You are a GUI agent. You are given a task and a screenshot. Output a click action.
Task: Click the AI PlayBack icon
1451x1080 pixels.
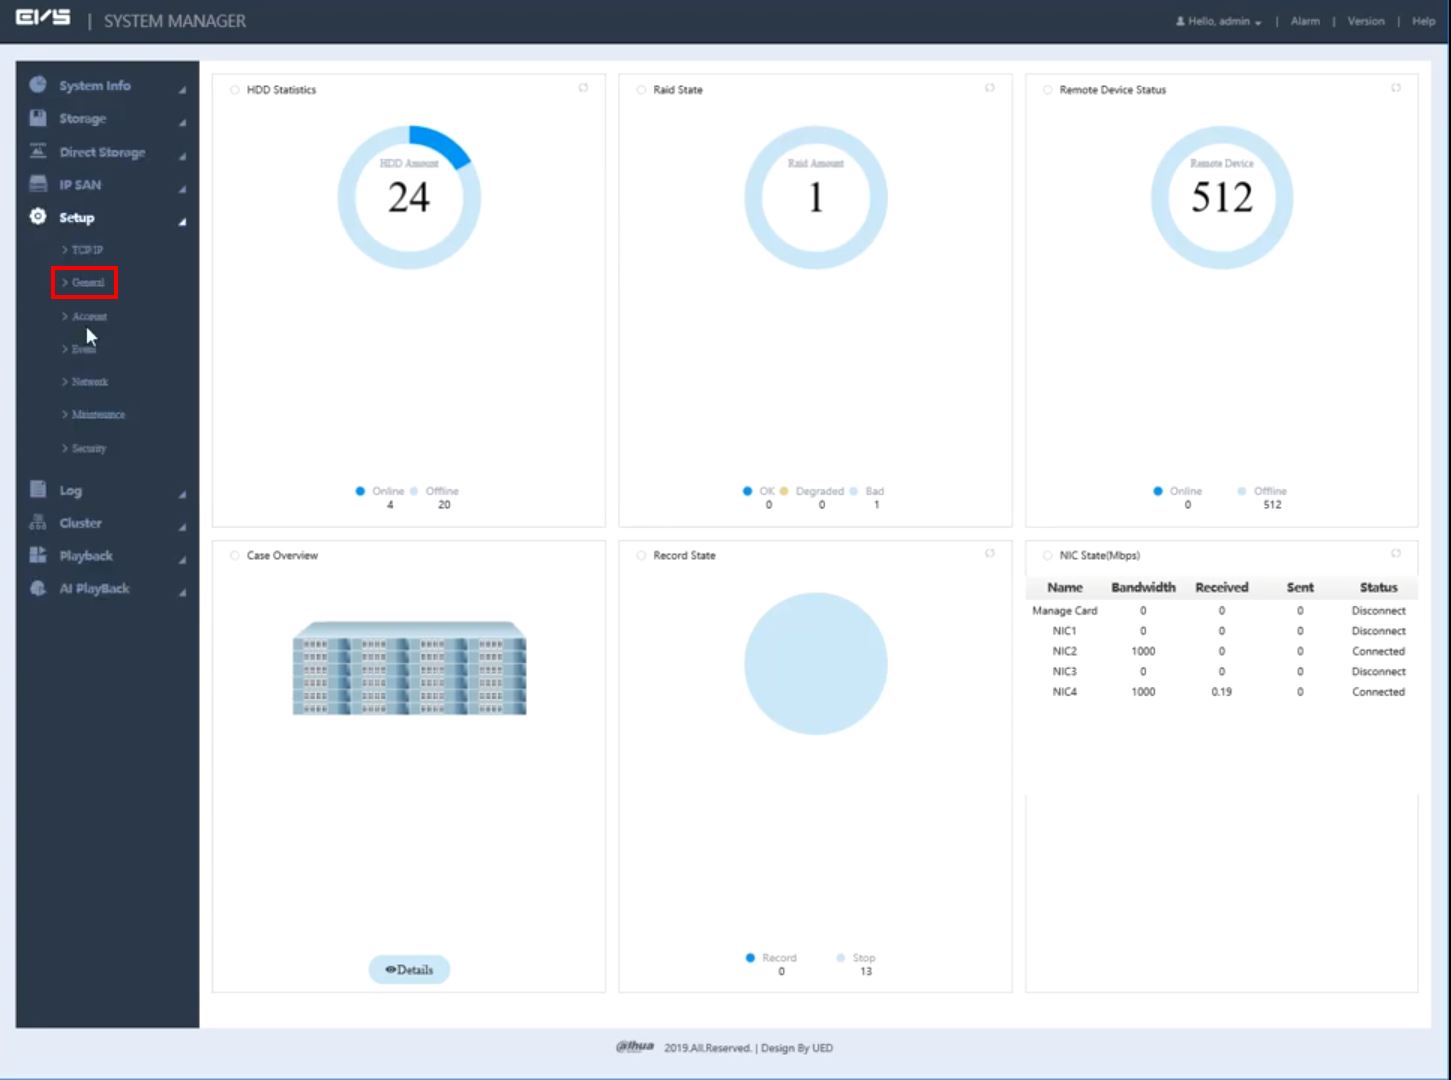click(x=38, y=588)
